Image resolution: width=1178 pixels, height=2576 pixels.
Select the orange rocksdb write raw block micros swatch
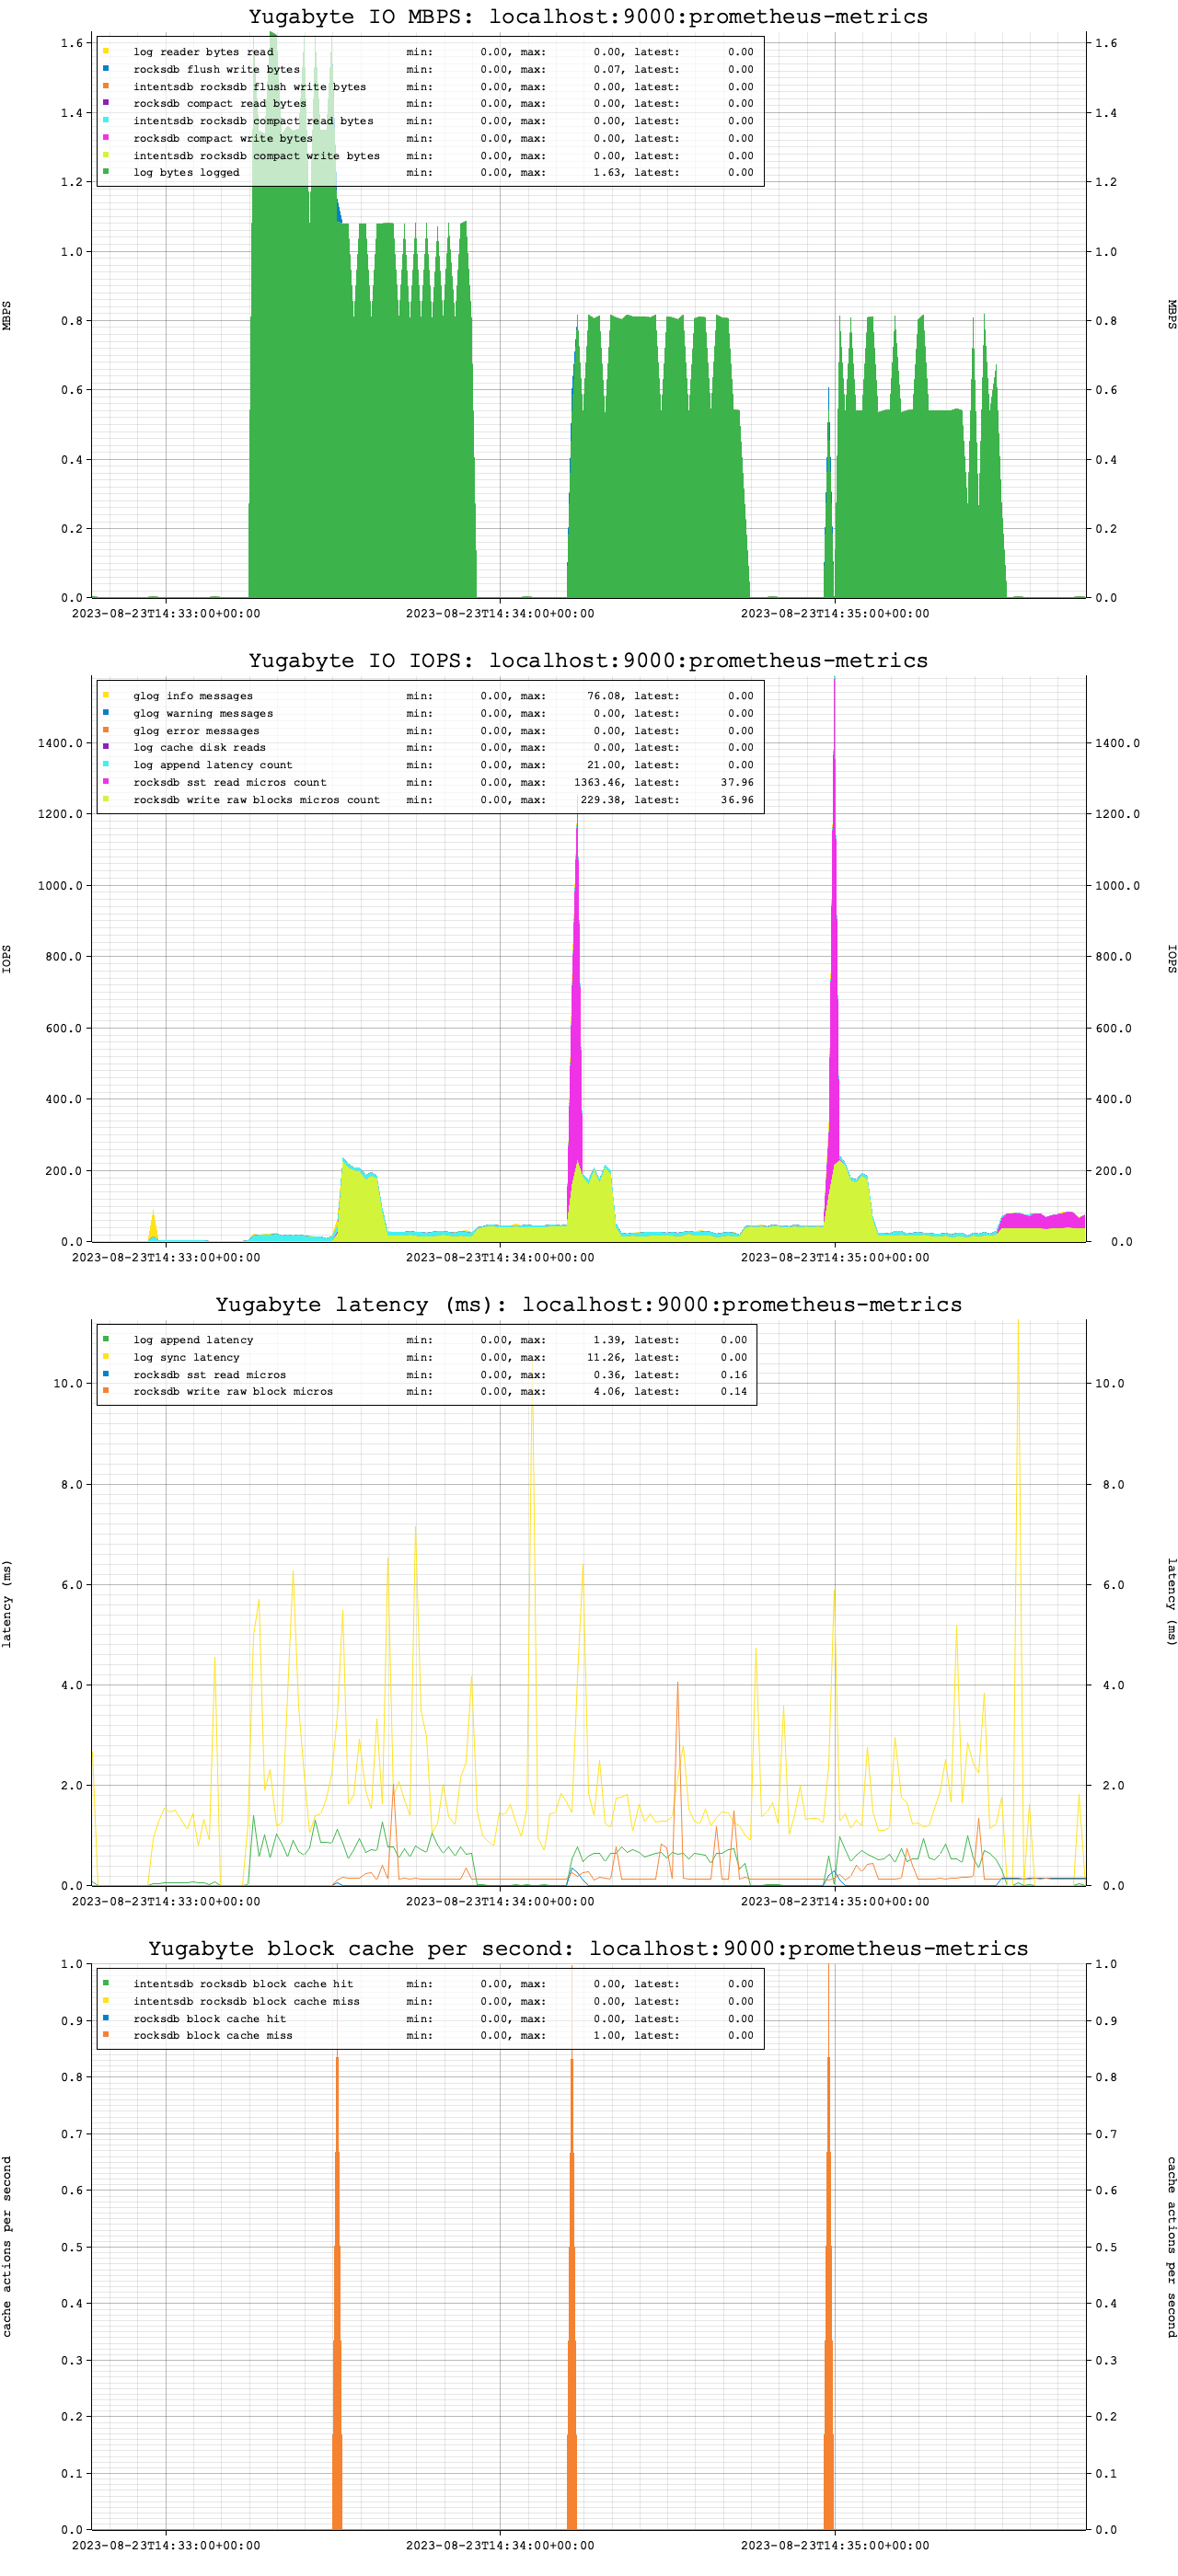(x=106, y=1390)
